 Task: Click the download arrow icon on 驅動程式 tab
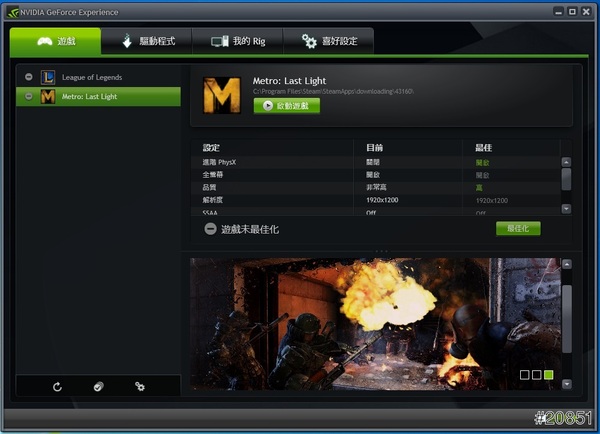click(127, 41)
